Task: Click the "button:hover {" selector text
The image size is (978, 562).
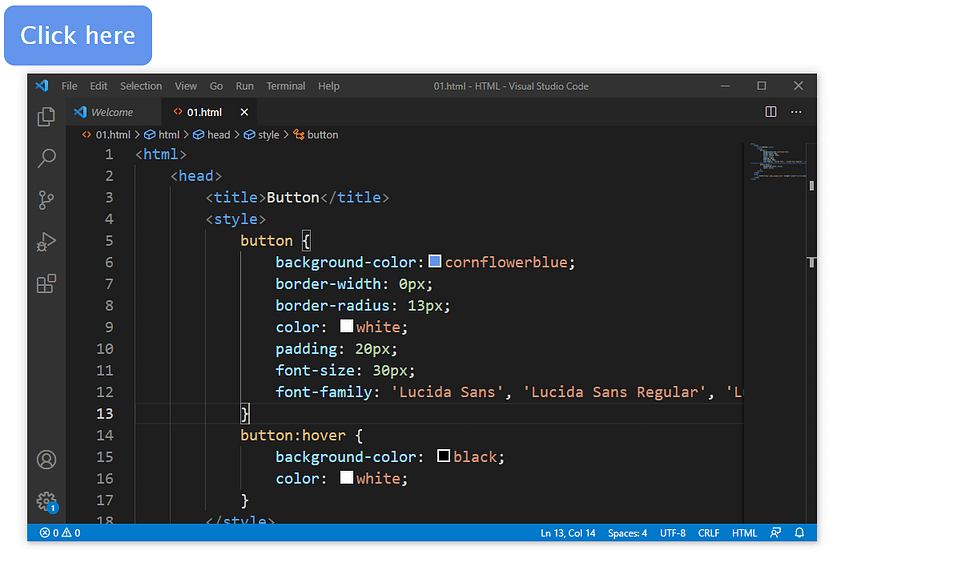Action: [301, 435]
